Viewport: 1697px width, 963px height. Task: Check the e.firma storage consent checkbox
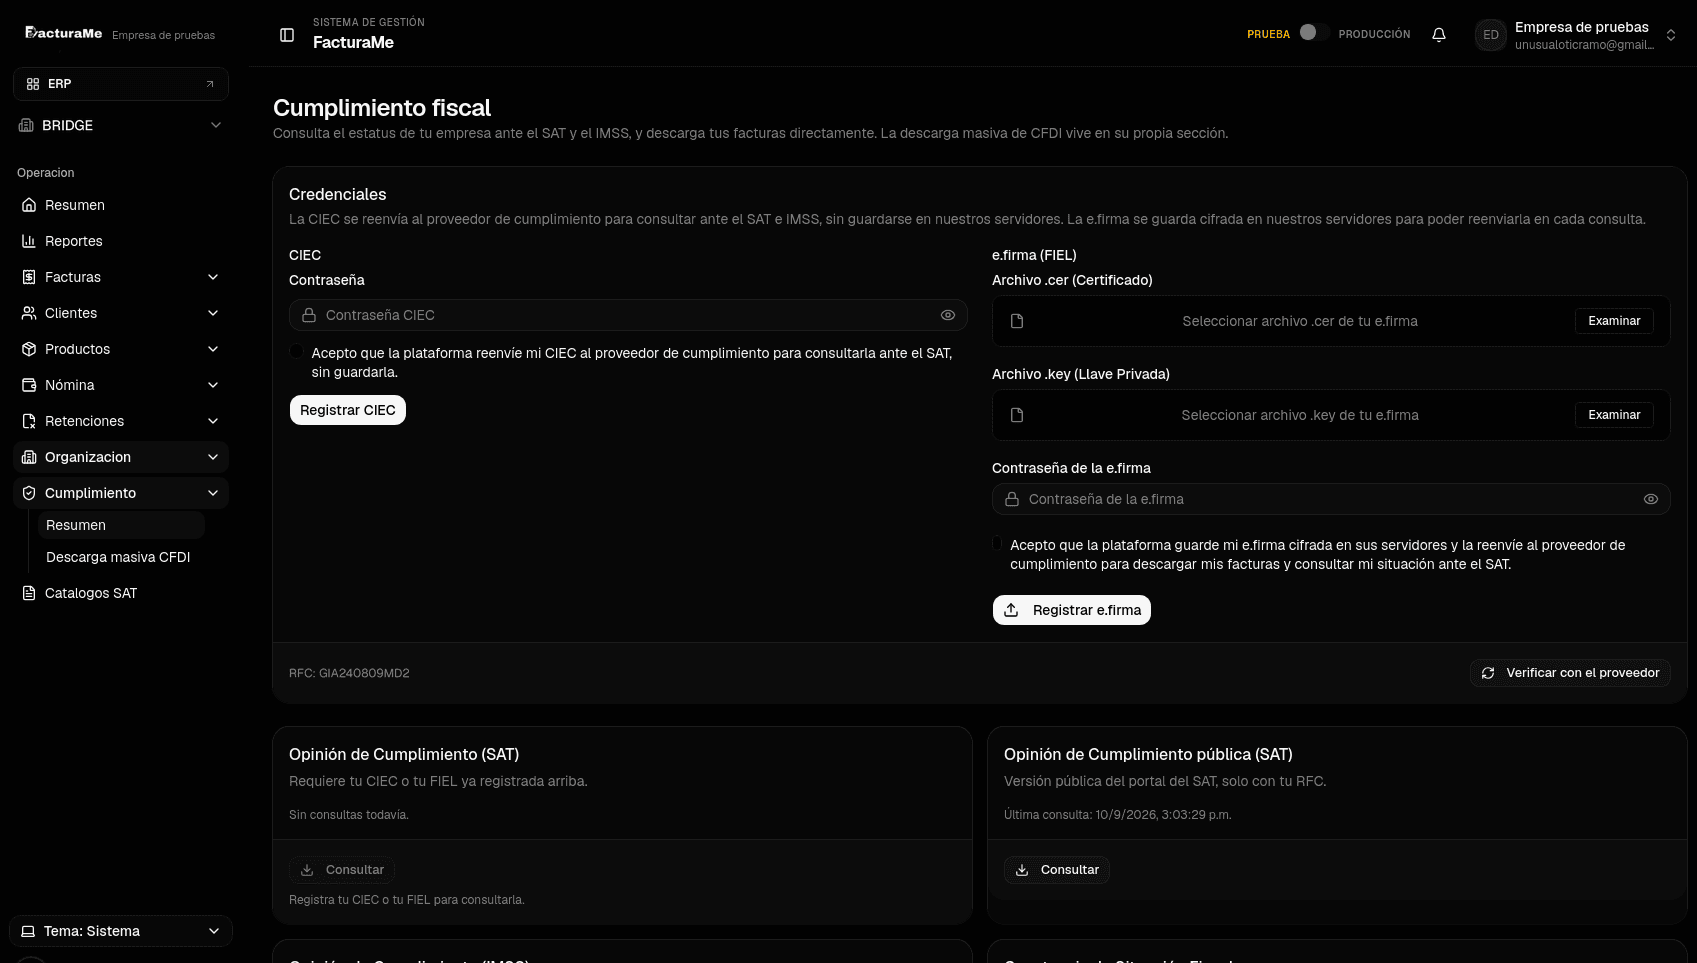997,543
